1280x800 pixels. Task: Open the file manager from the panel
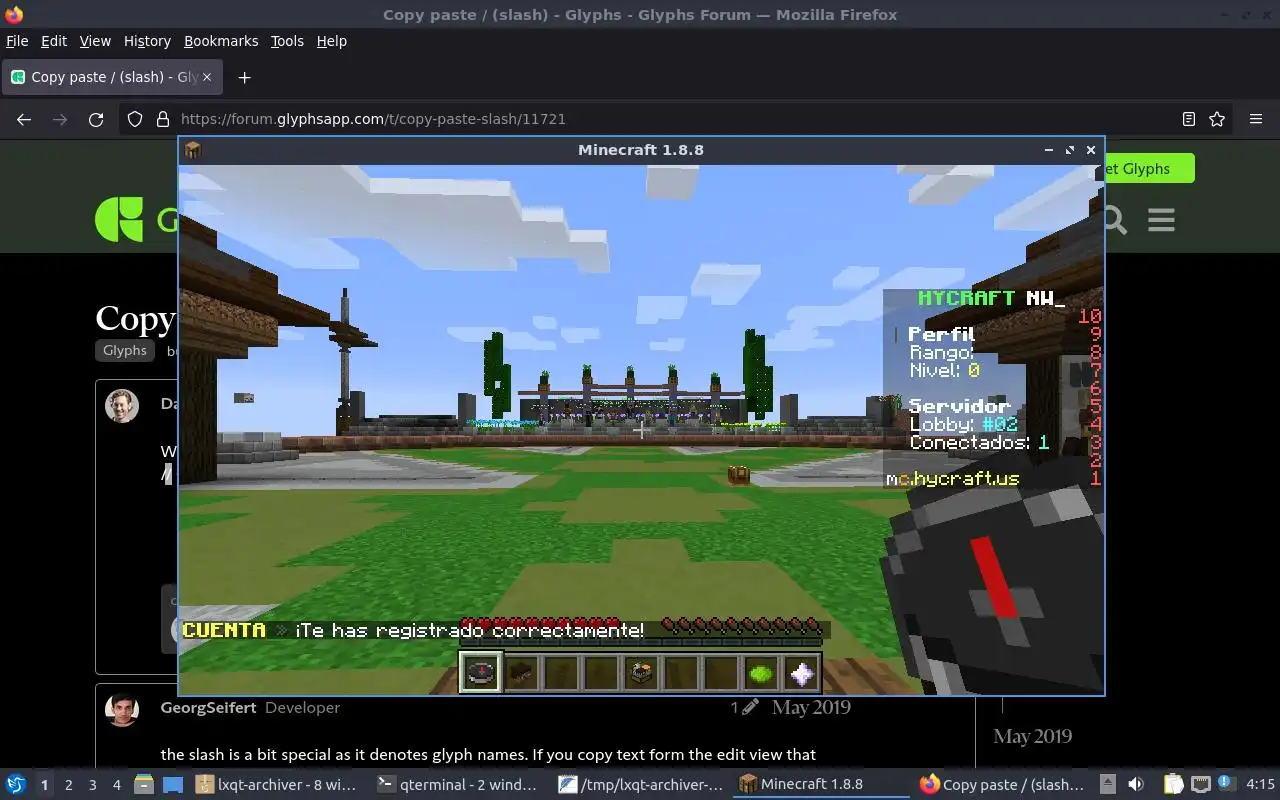(144, 784)
